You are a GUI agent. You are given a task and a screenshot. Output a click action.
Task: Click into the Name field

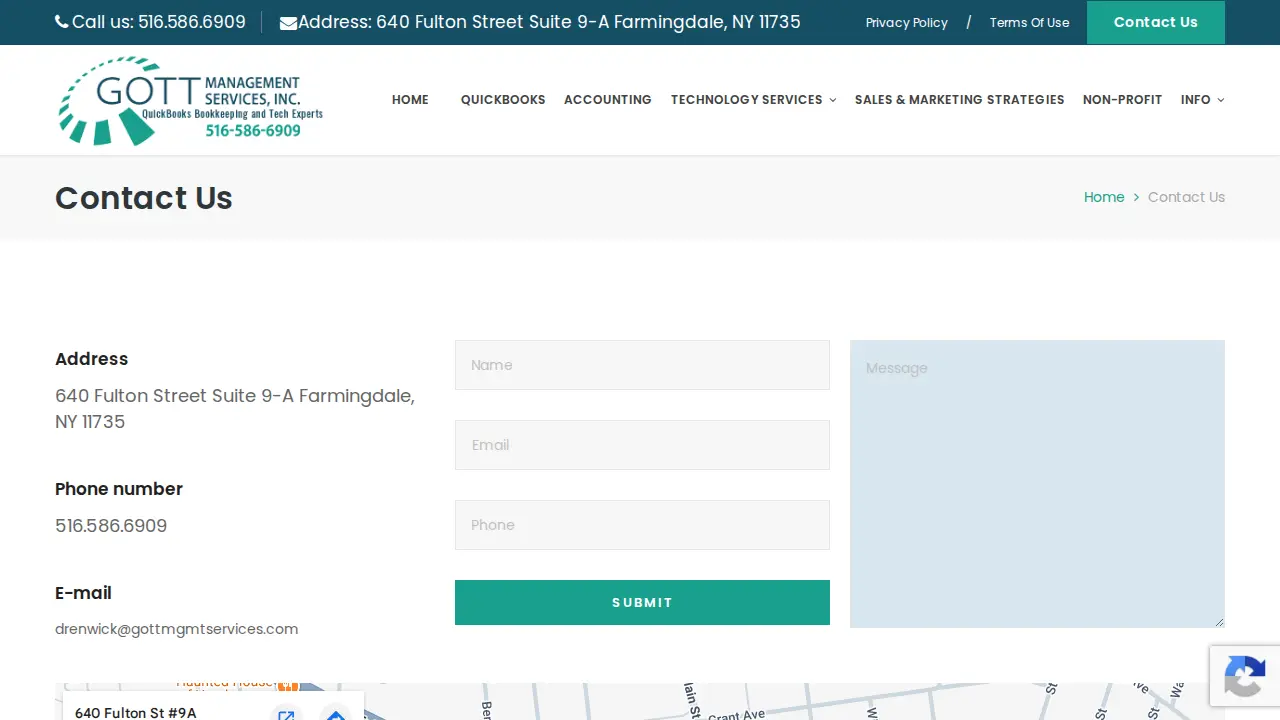[x=642, y=365]
